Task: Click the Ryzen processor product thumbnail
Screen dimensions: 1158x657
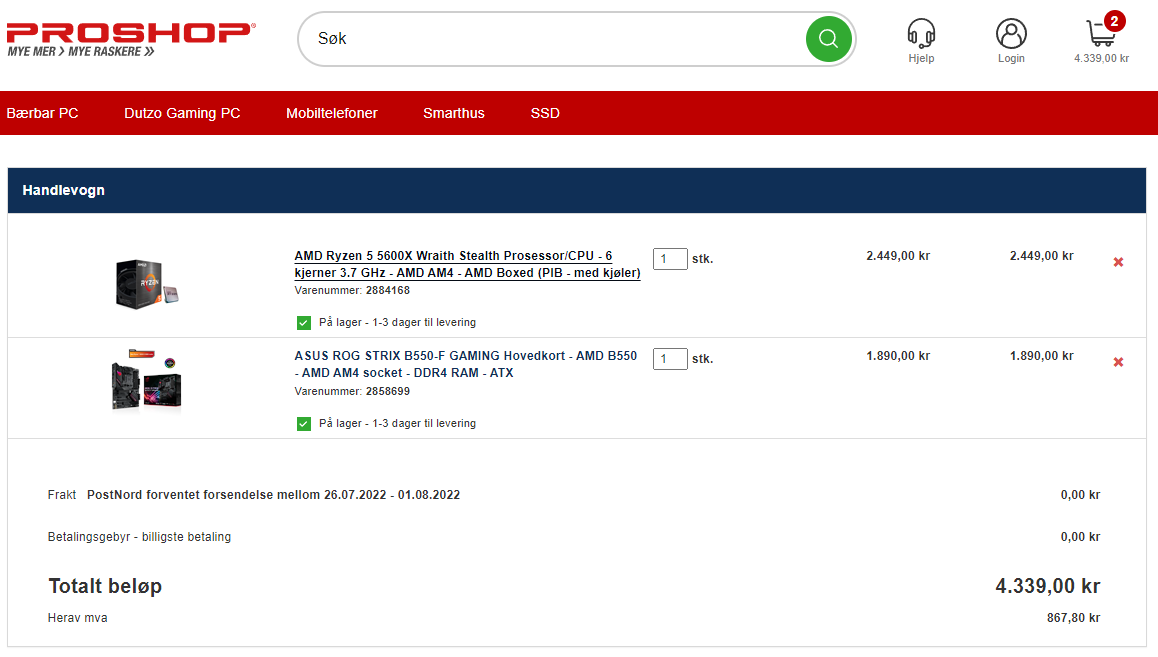Action: pyautogui.click(x=146, y=283)
